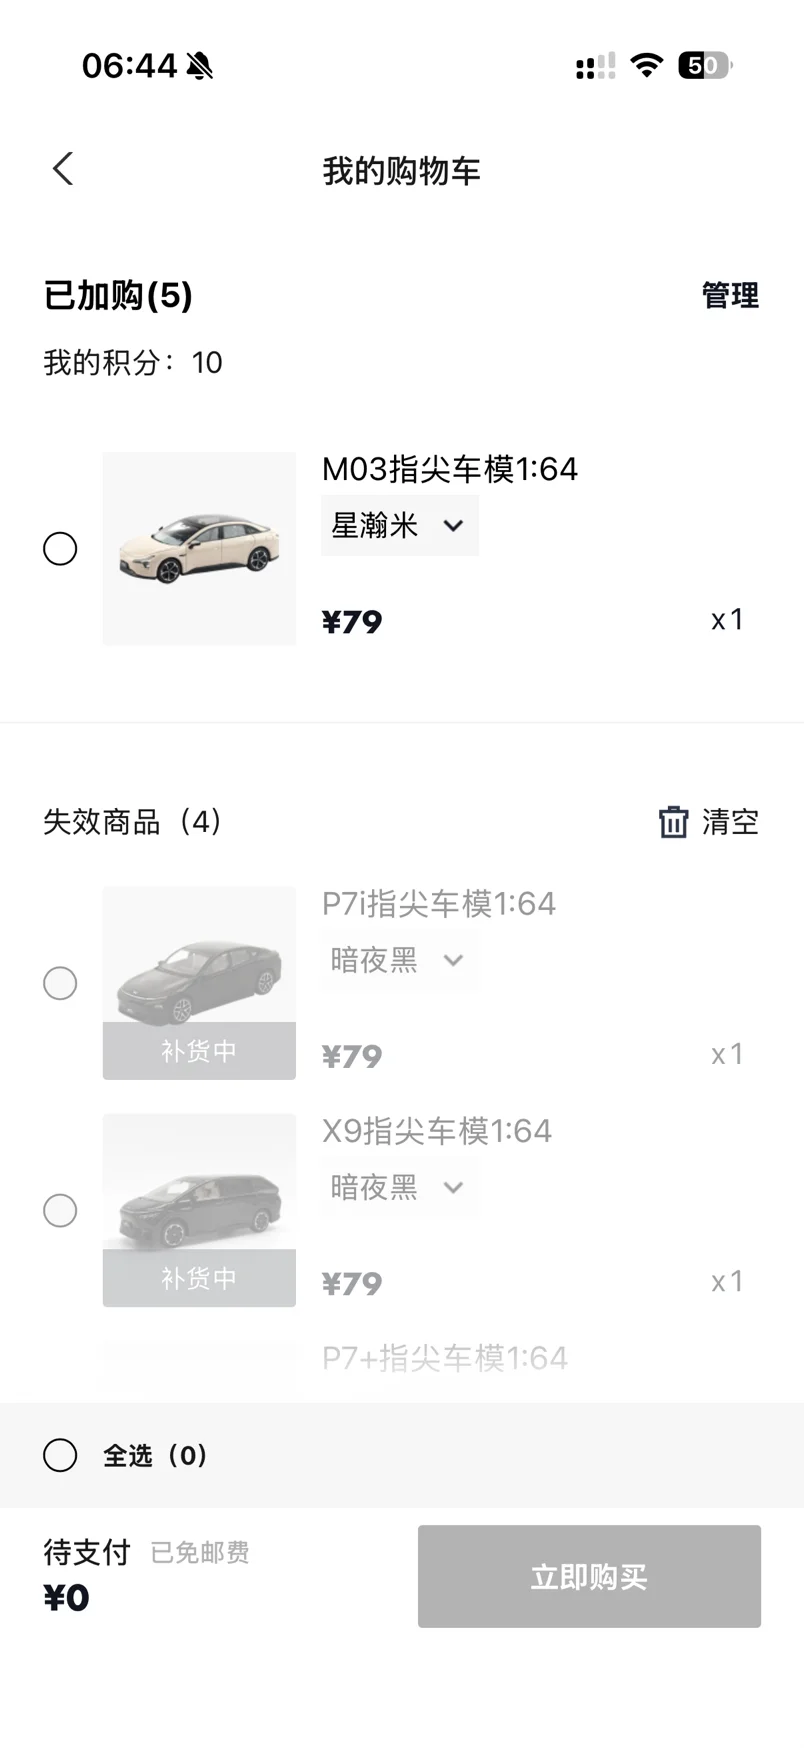The image size is (804, 1748).
Task: Expand the P7i 暗夜黑 color dropdown
Action: [x=399, y=960]
